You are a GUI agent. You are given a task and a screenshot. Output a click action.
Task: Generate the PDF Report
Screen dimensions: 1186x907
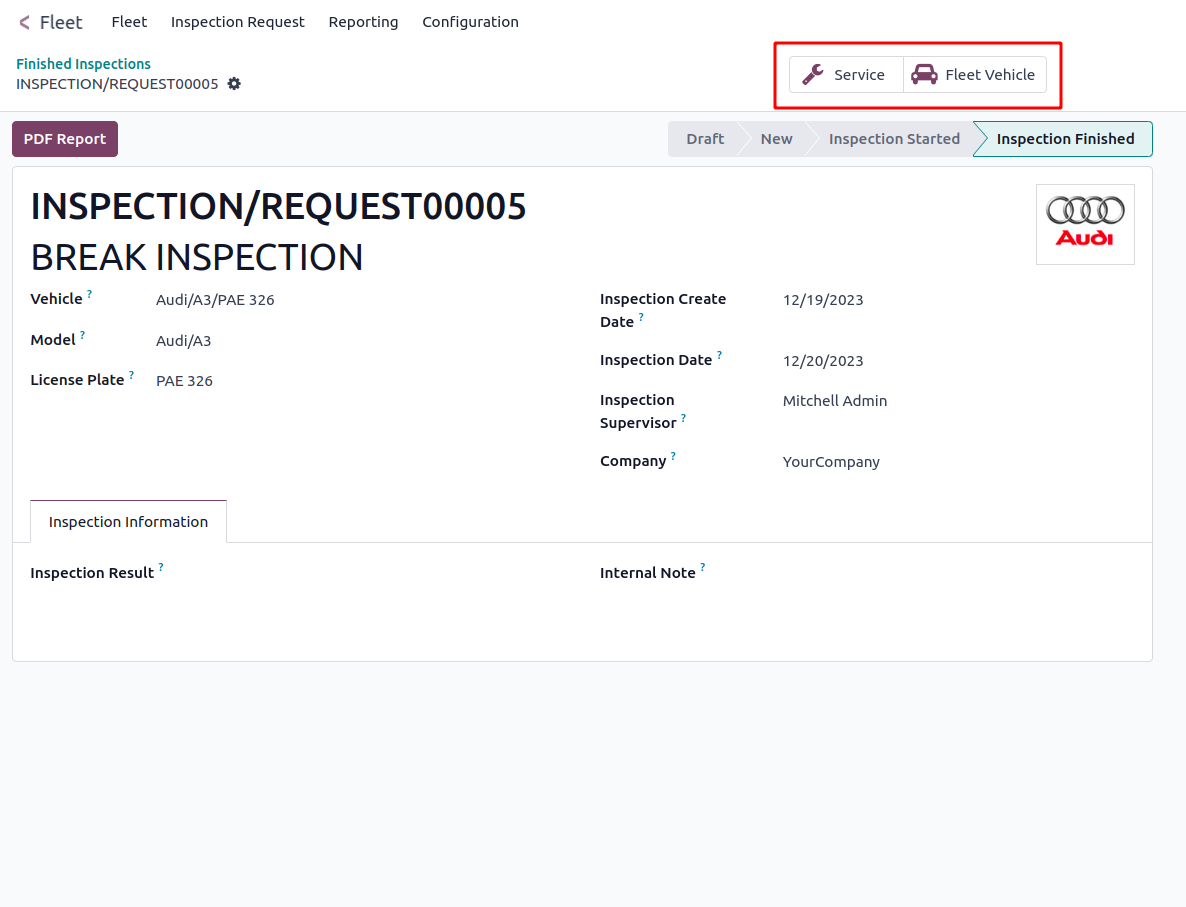(65, 139)
